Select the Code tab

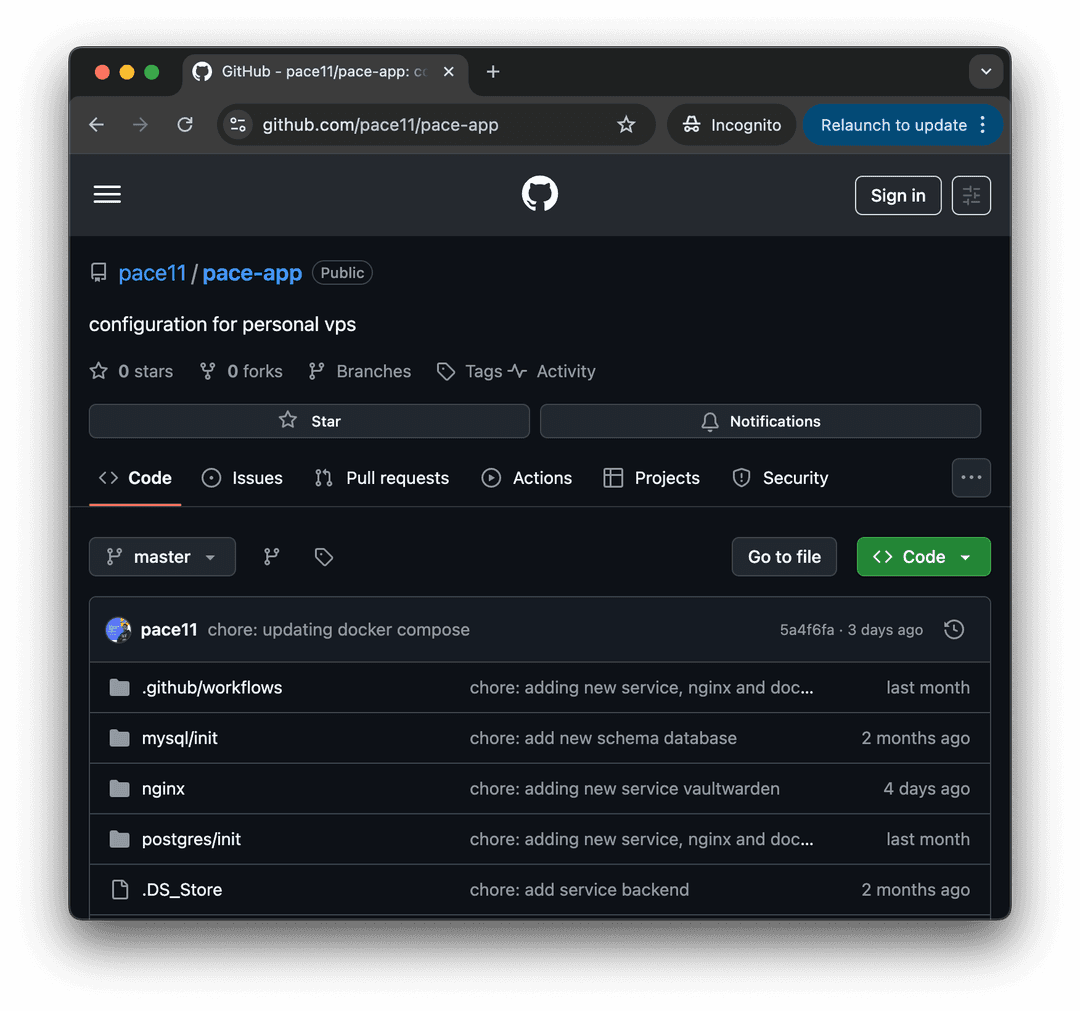click(x=135, y=478)
